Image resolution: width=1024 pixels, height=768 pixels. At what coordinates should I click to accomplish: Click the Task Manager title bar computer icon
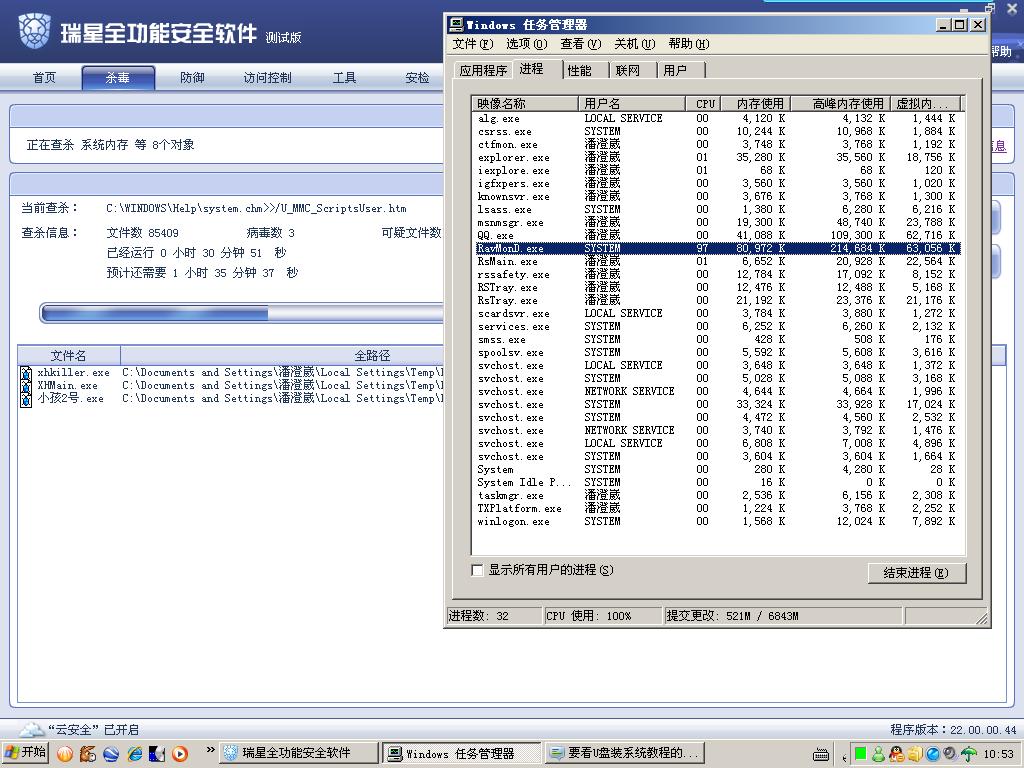tap(456, 25)
